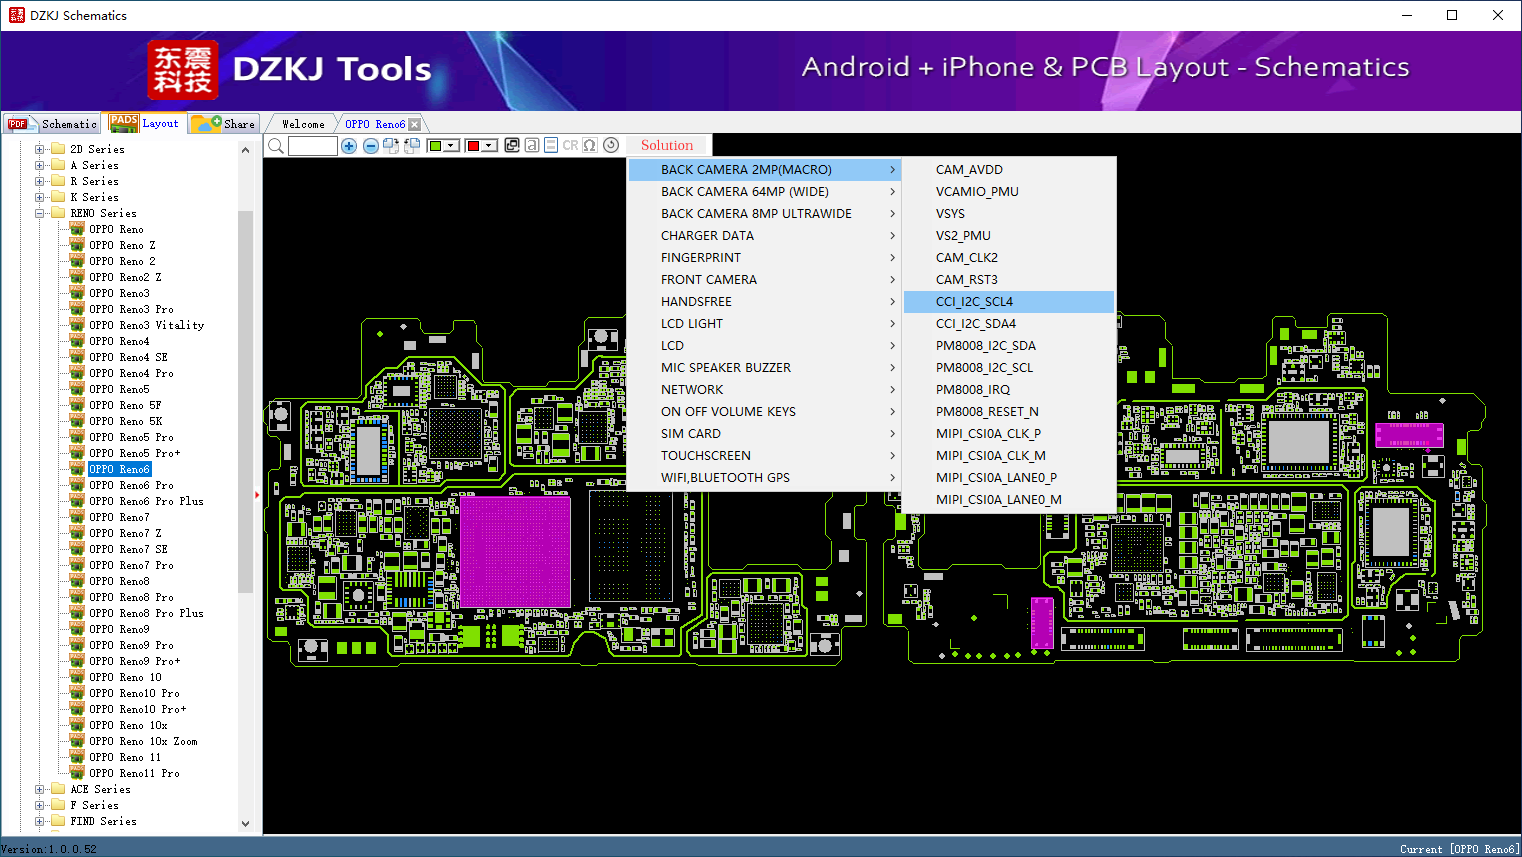Open FINGERPRINT submenu
The image size is (1522, 857).
[x=764, y=258]
